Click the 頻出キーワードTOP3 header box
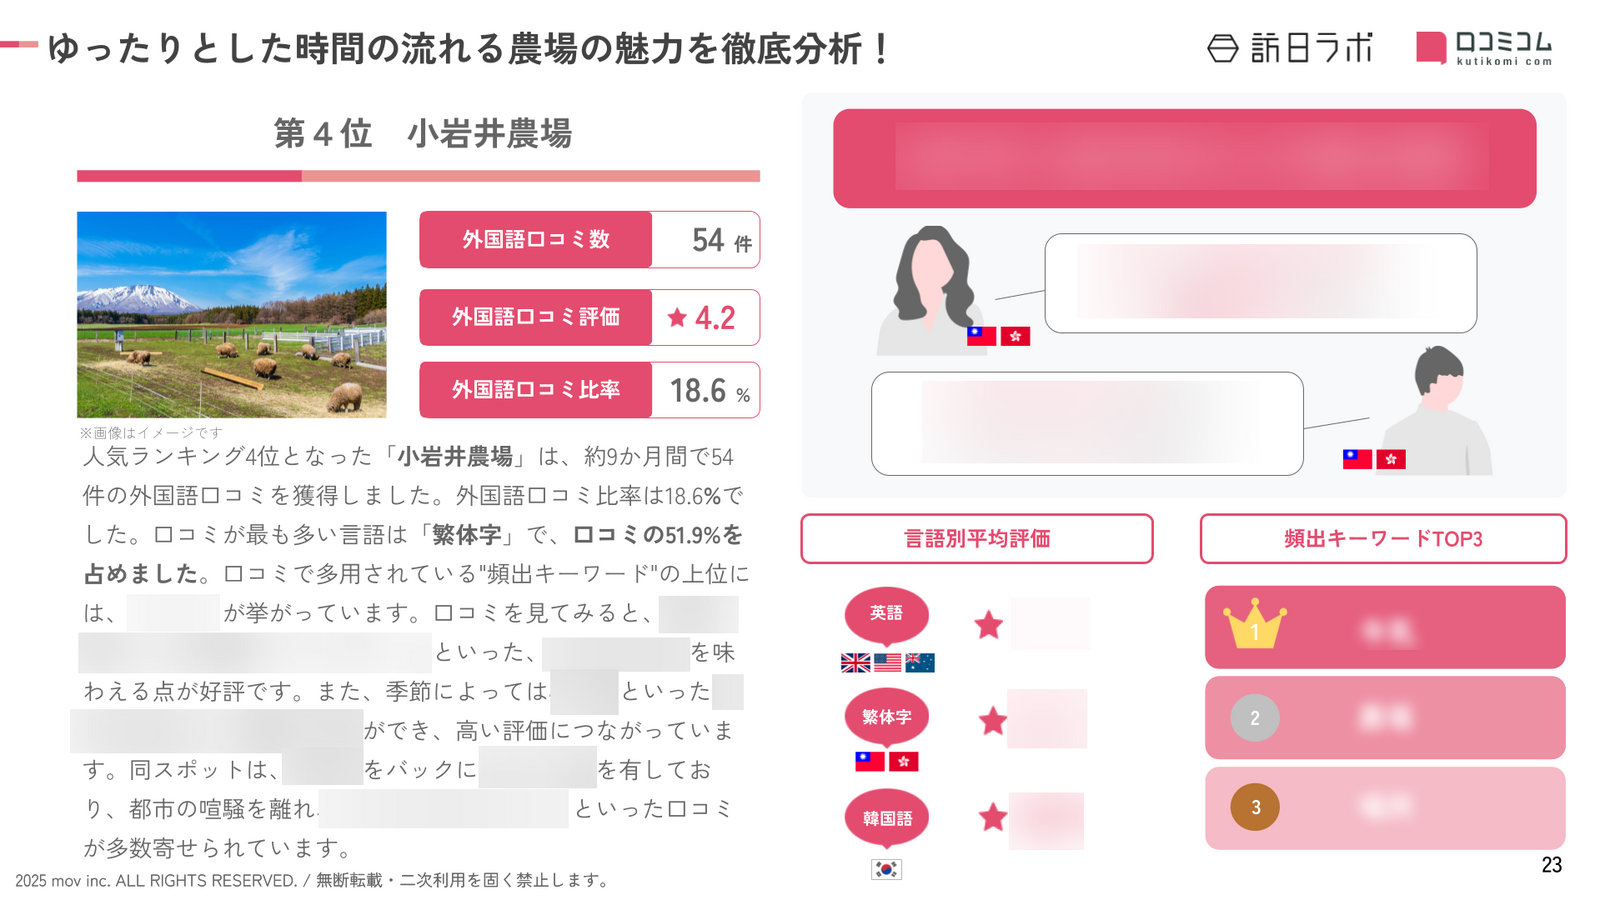The height and width of the screenshot is (900, 1600). tap(1383, 539)
